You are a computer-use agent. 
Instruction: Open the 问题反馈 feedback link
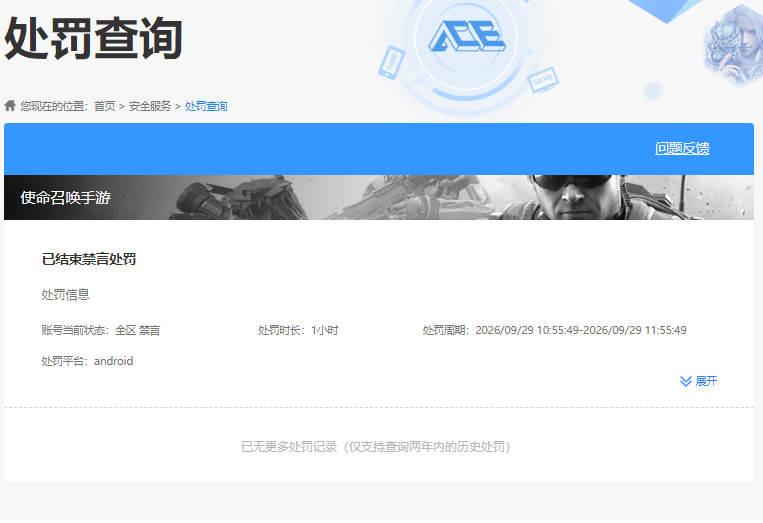pyautogui.click(x=682, y=148)
